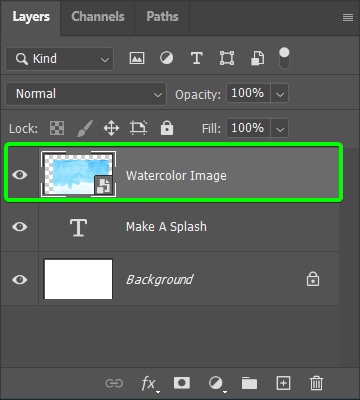
Task: Open the Normal blend mode dropdown
Action: (86, 94)
